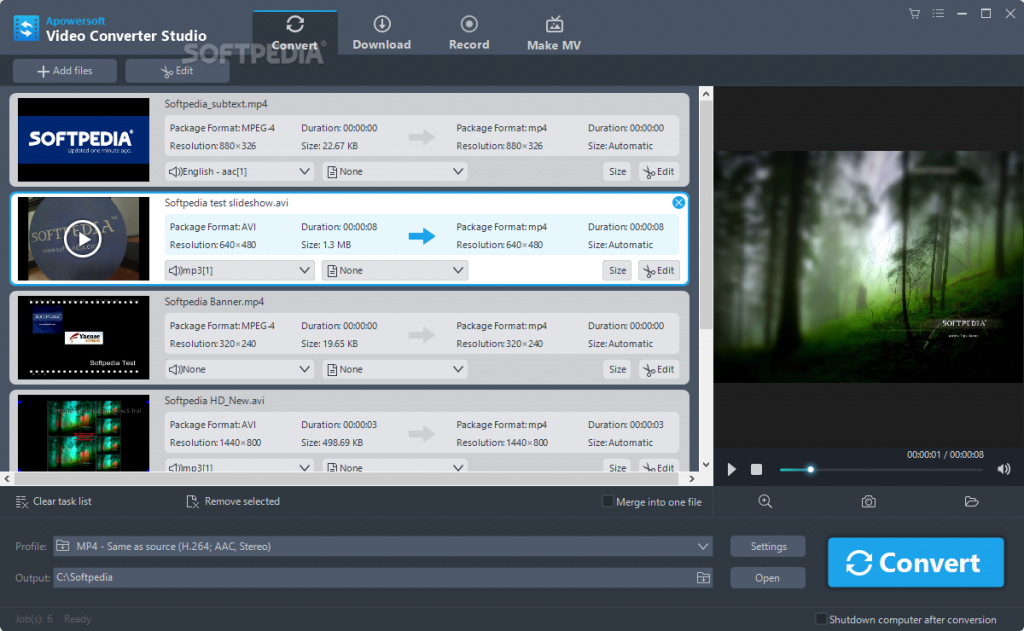Open the main menu list icon top right

(x=937, y=13)
